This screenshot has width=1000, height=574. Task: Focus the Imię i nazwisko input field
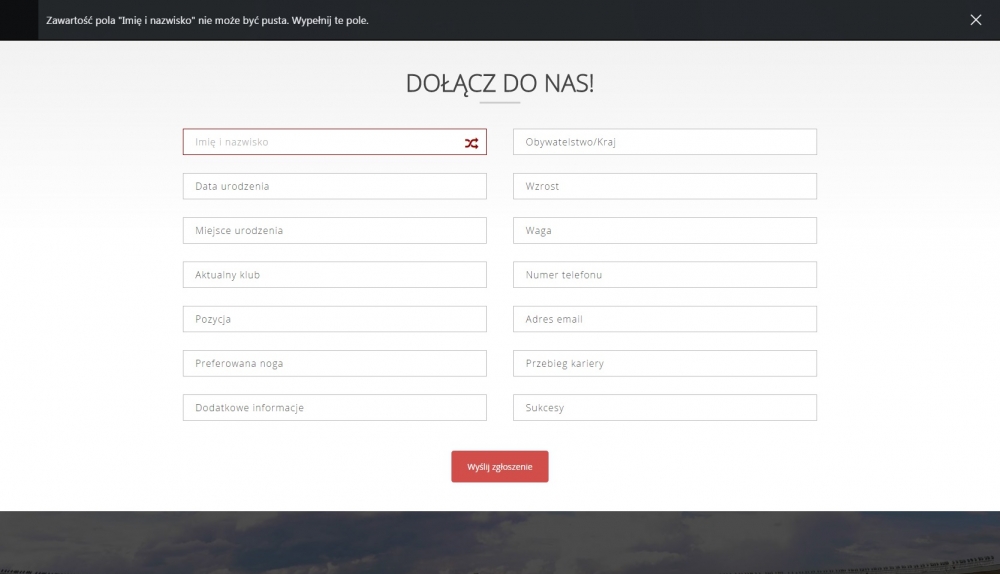[x=334, y=142]
